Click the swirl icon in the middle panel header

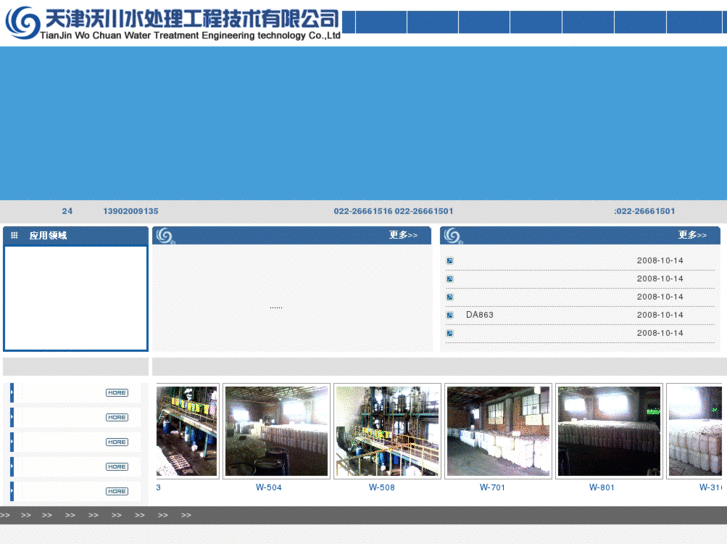click(165, 236)
